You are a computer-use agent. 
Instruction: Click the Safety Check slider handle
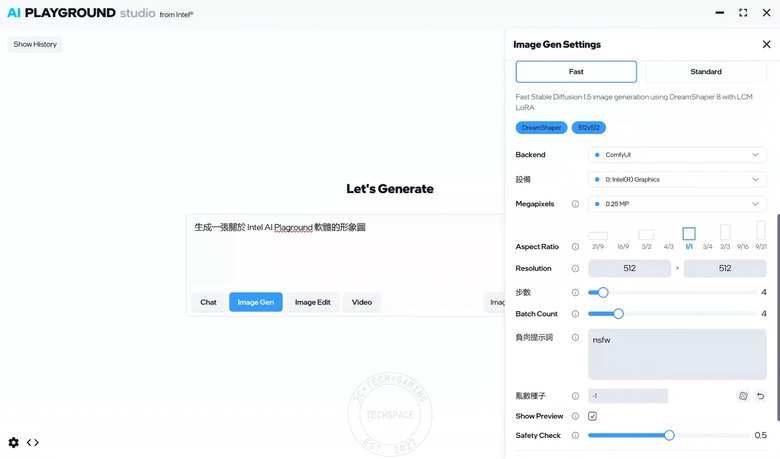[x=669, y=436]
